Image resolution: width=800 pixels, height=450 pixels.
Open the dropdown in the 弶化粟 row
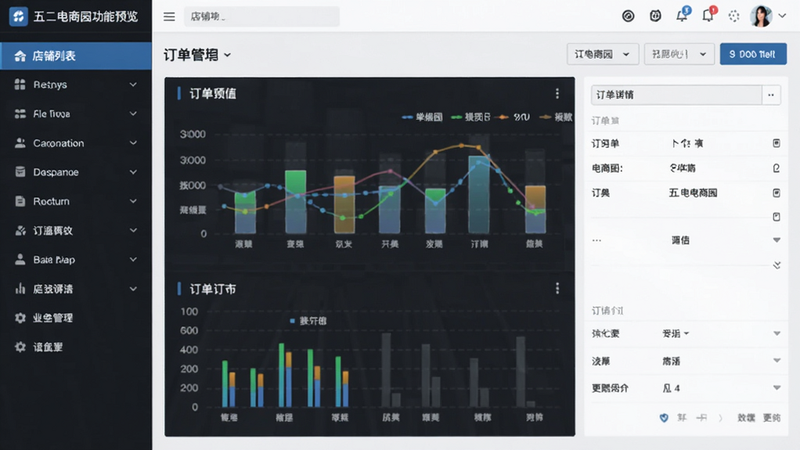(777, 333)
